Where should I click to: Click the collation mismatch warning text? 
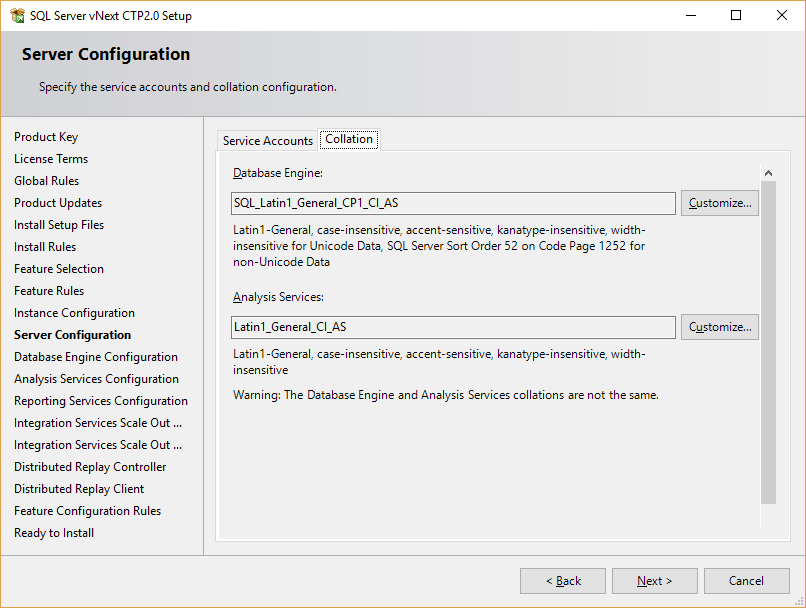pos(446,395)
